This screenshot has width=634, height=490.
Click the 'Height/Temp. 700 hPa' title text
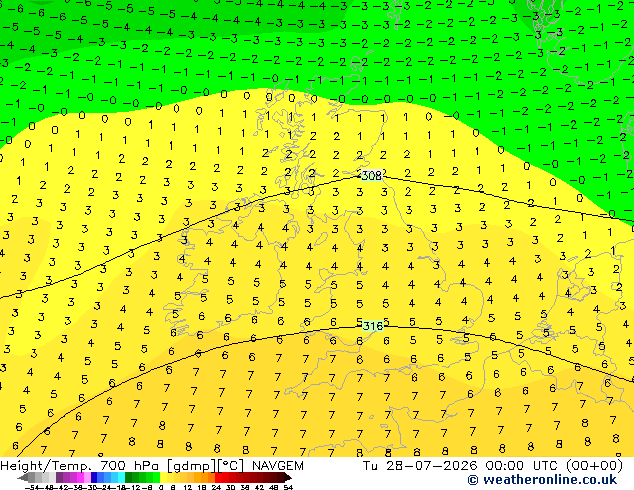pyautogui.click(x=80, y=466)
